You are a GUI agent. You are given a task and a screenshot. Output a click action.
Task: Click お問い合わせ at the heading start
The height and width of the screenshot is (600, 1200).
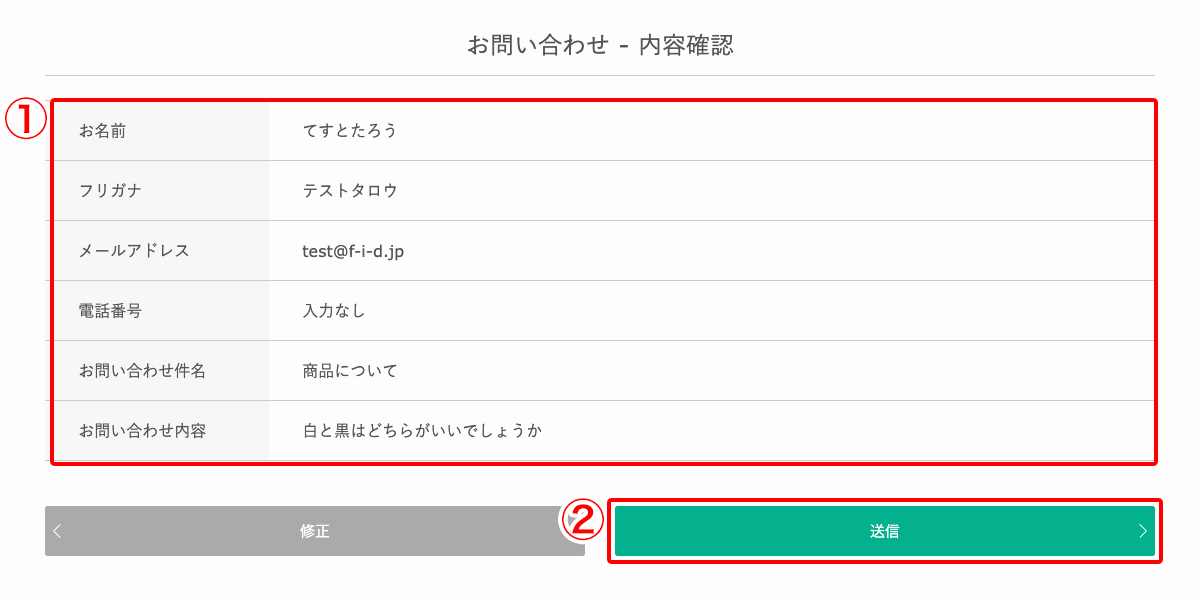click(537, 45)
